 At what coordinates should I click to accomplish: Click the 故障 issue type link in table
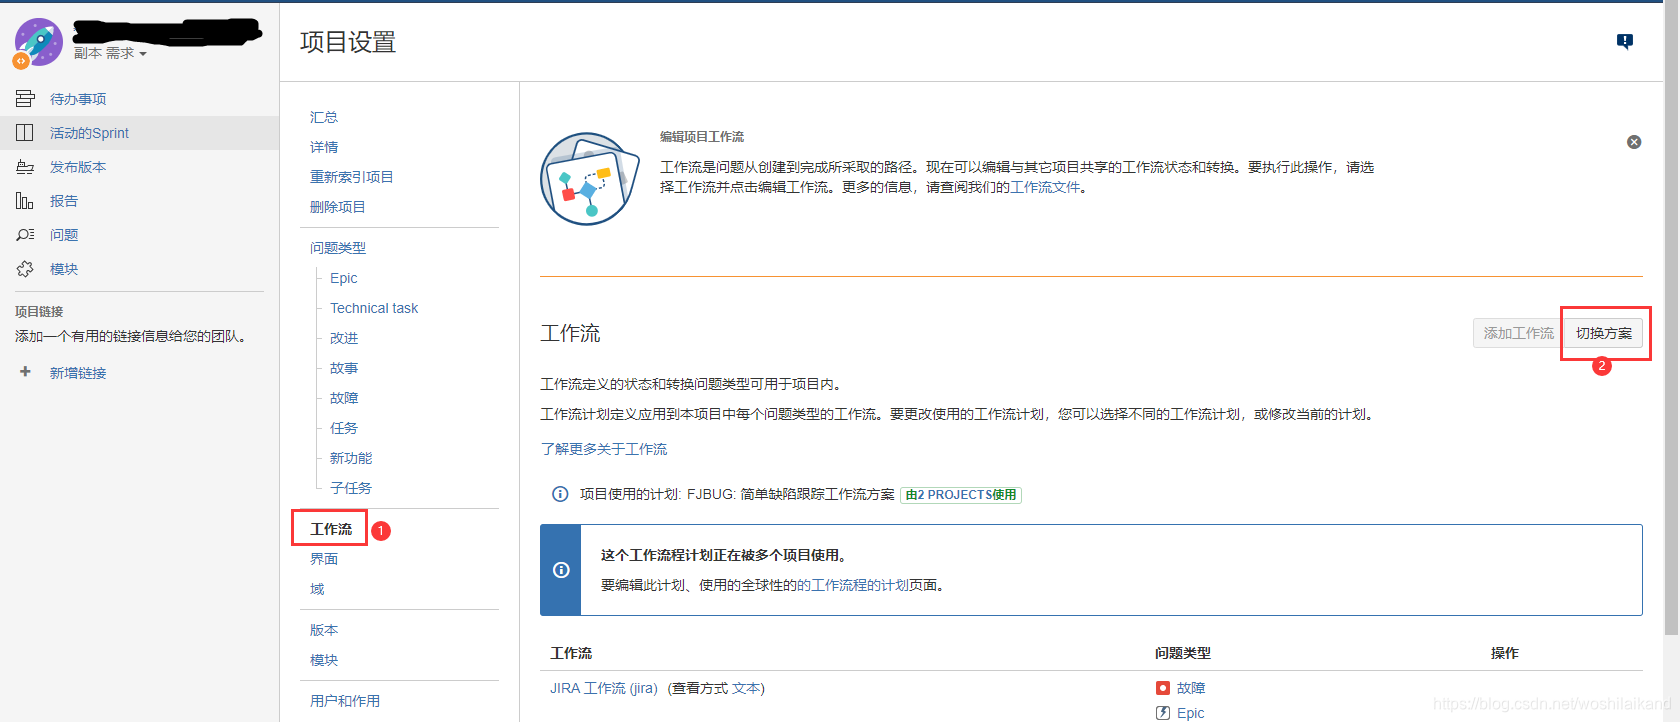pyautogui.click(x=1191, y=688)
